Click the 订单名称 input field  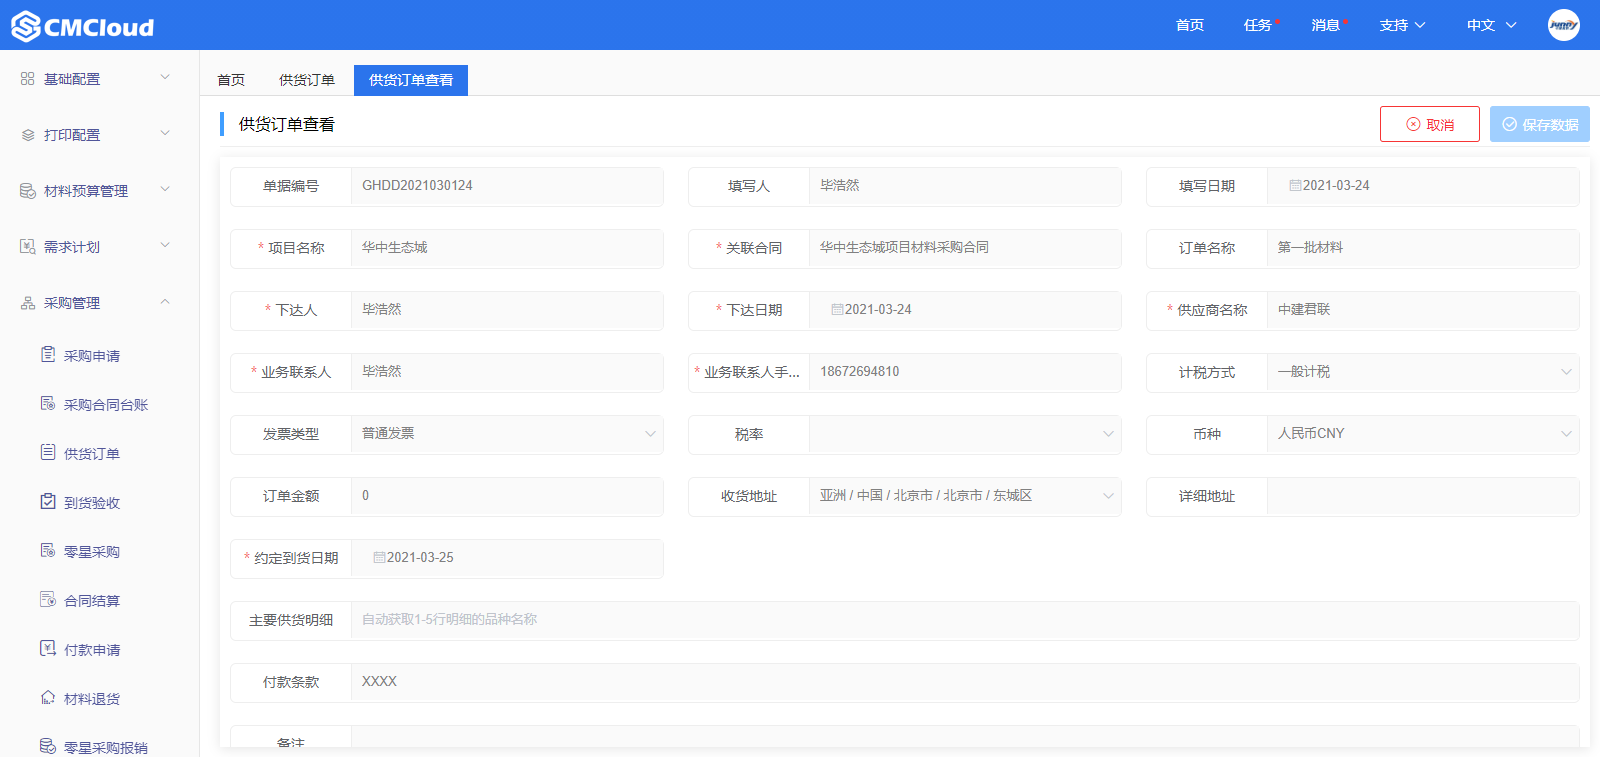click(x=1423, y=248)
